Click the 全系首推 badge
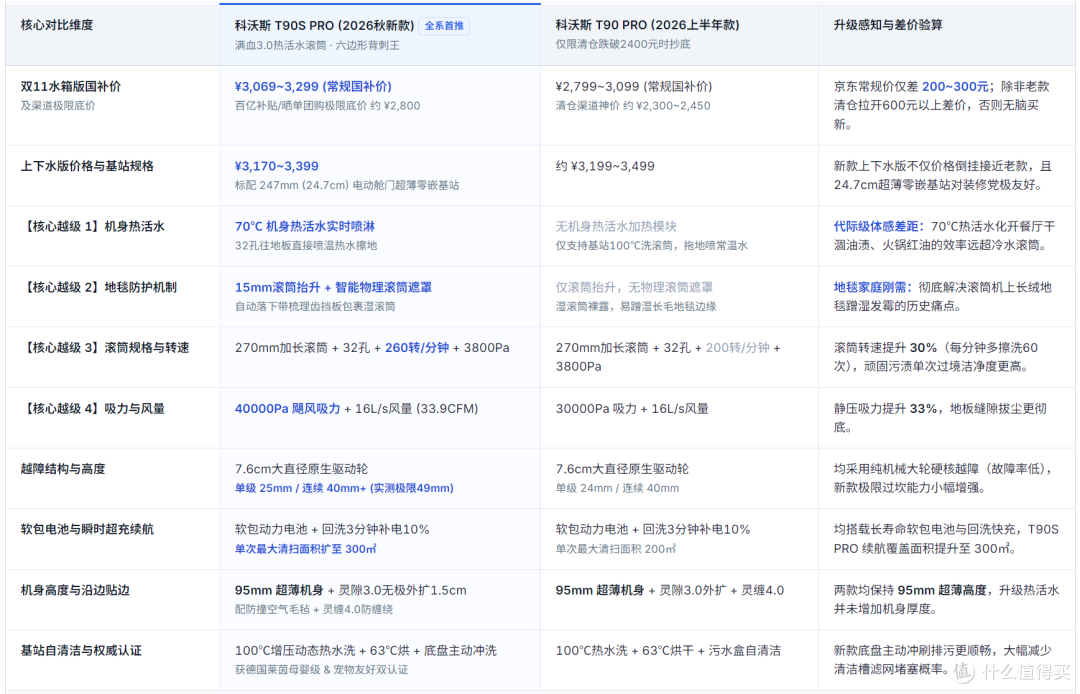This screenshot has height=694, width=1080. tap(444, 25)
